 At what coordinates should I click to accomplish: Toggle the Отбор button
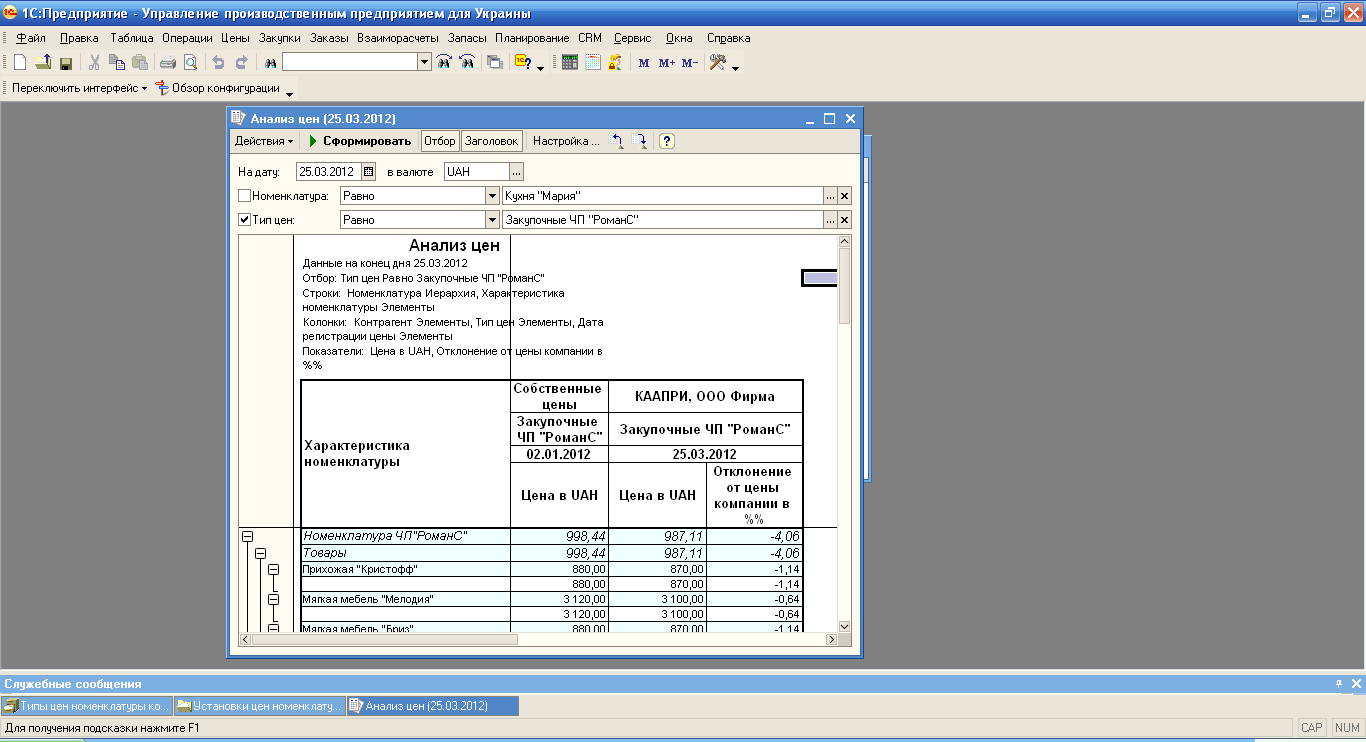click(440, 141)
